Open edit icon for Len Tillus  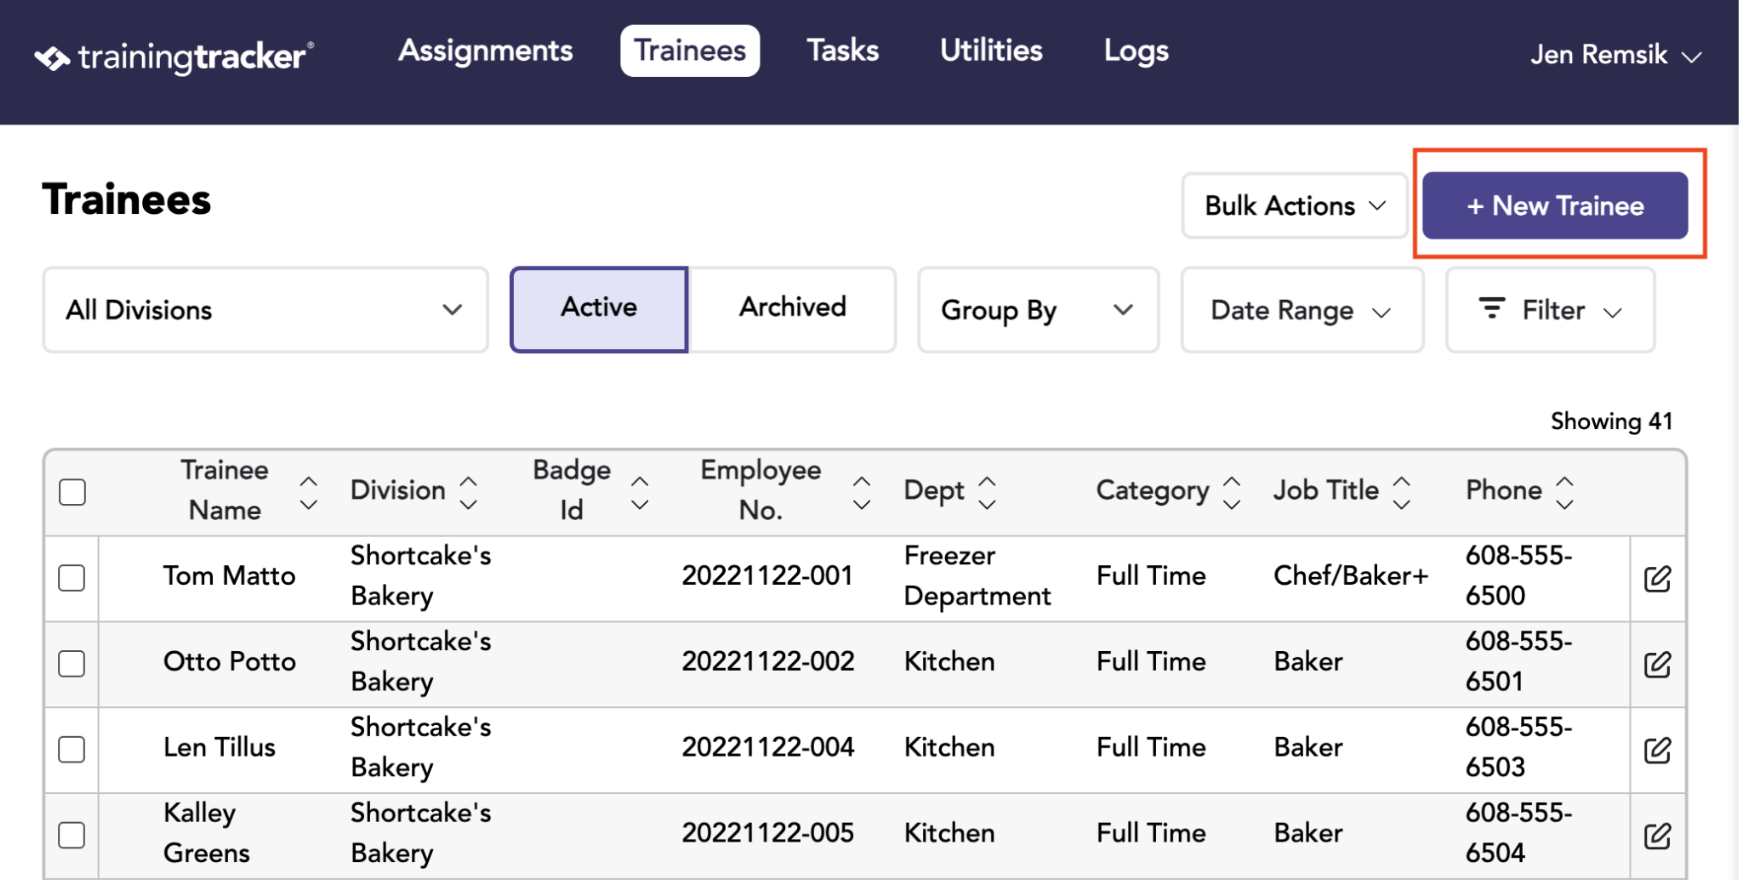1657,751
